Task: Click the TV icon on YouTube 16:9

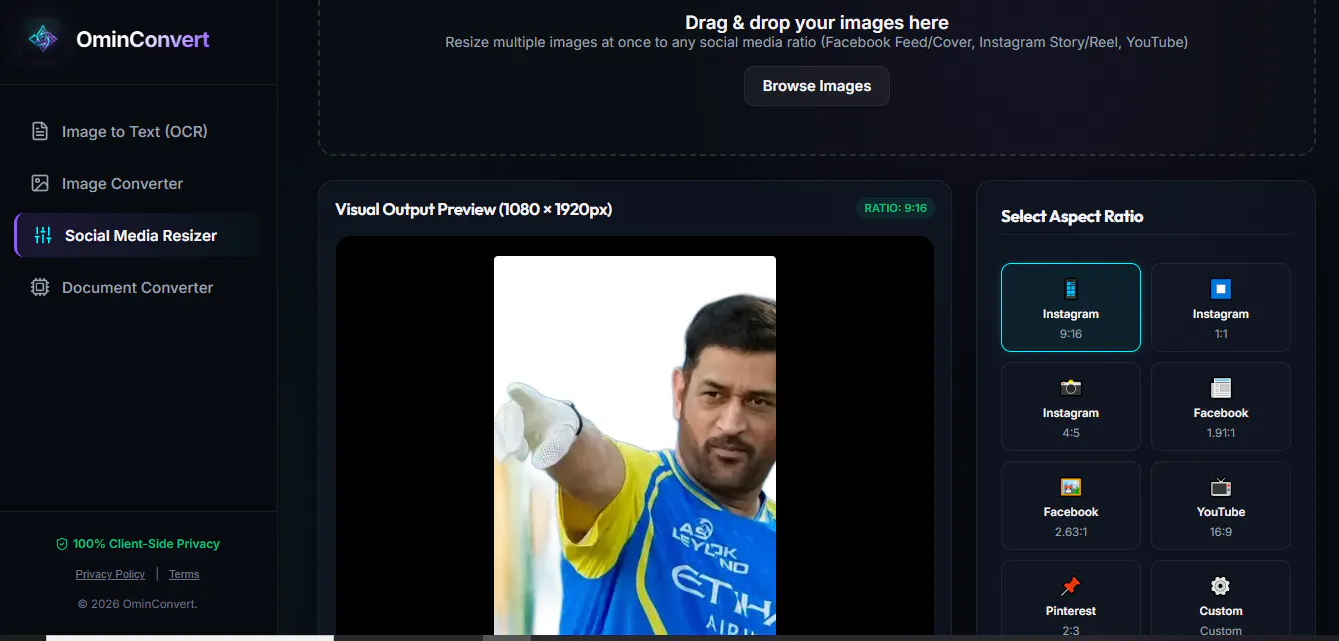Action: click(1221, 487)
